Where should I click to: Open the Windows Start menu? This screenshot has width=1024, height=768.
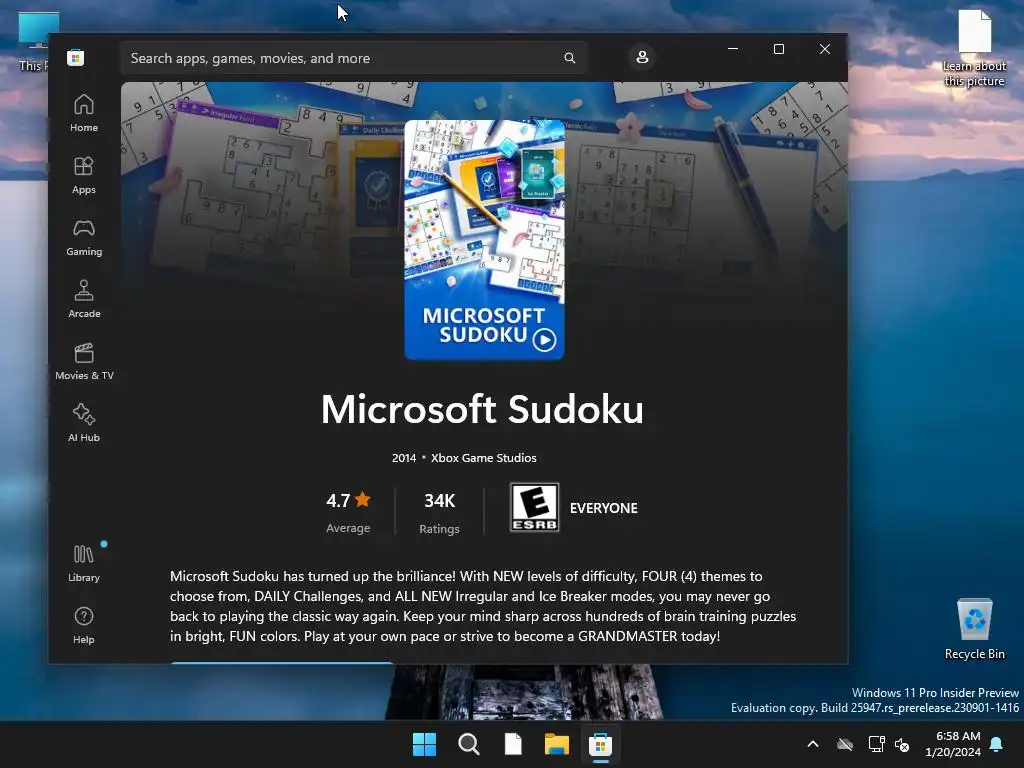click(x=424, y=744)
